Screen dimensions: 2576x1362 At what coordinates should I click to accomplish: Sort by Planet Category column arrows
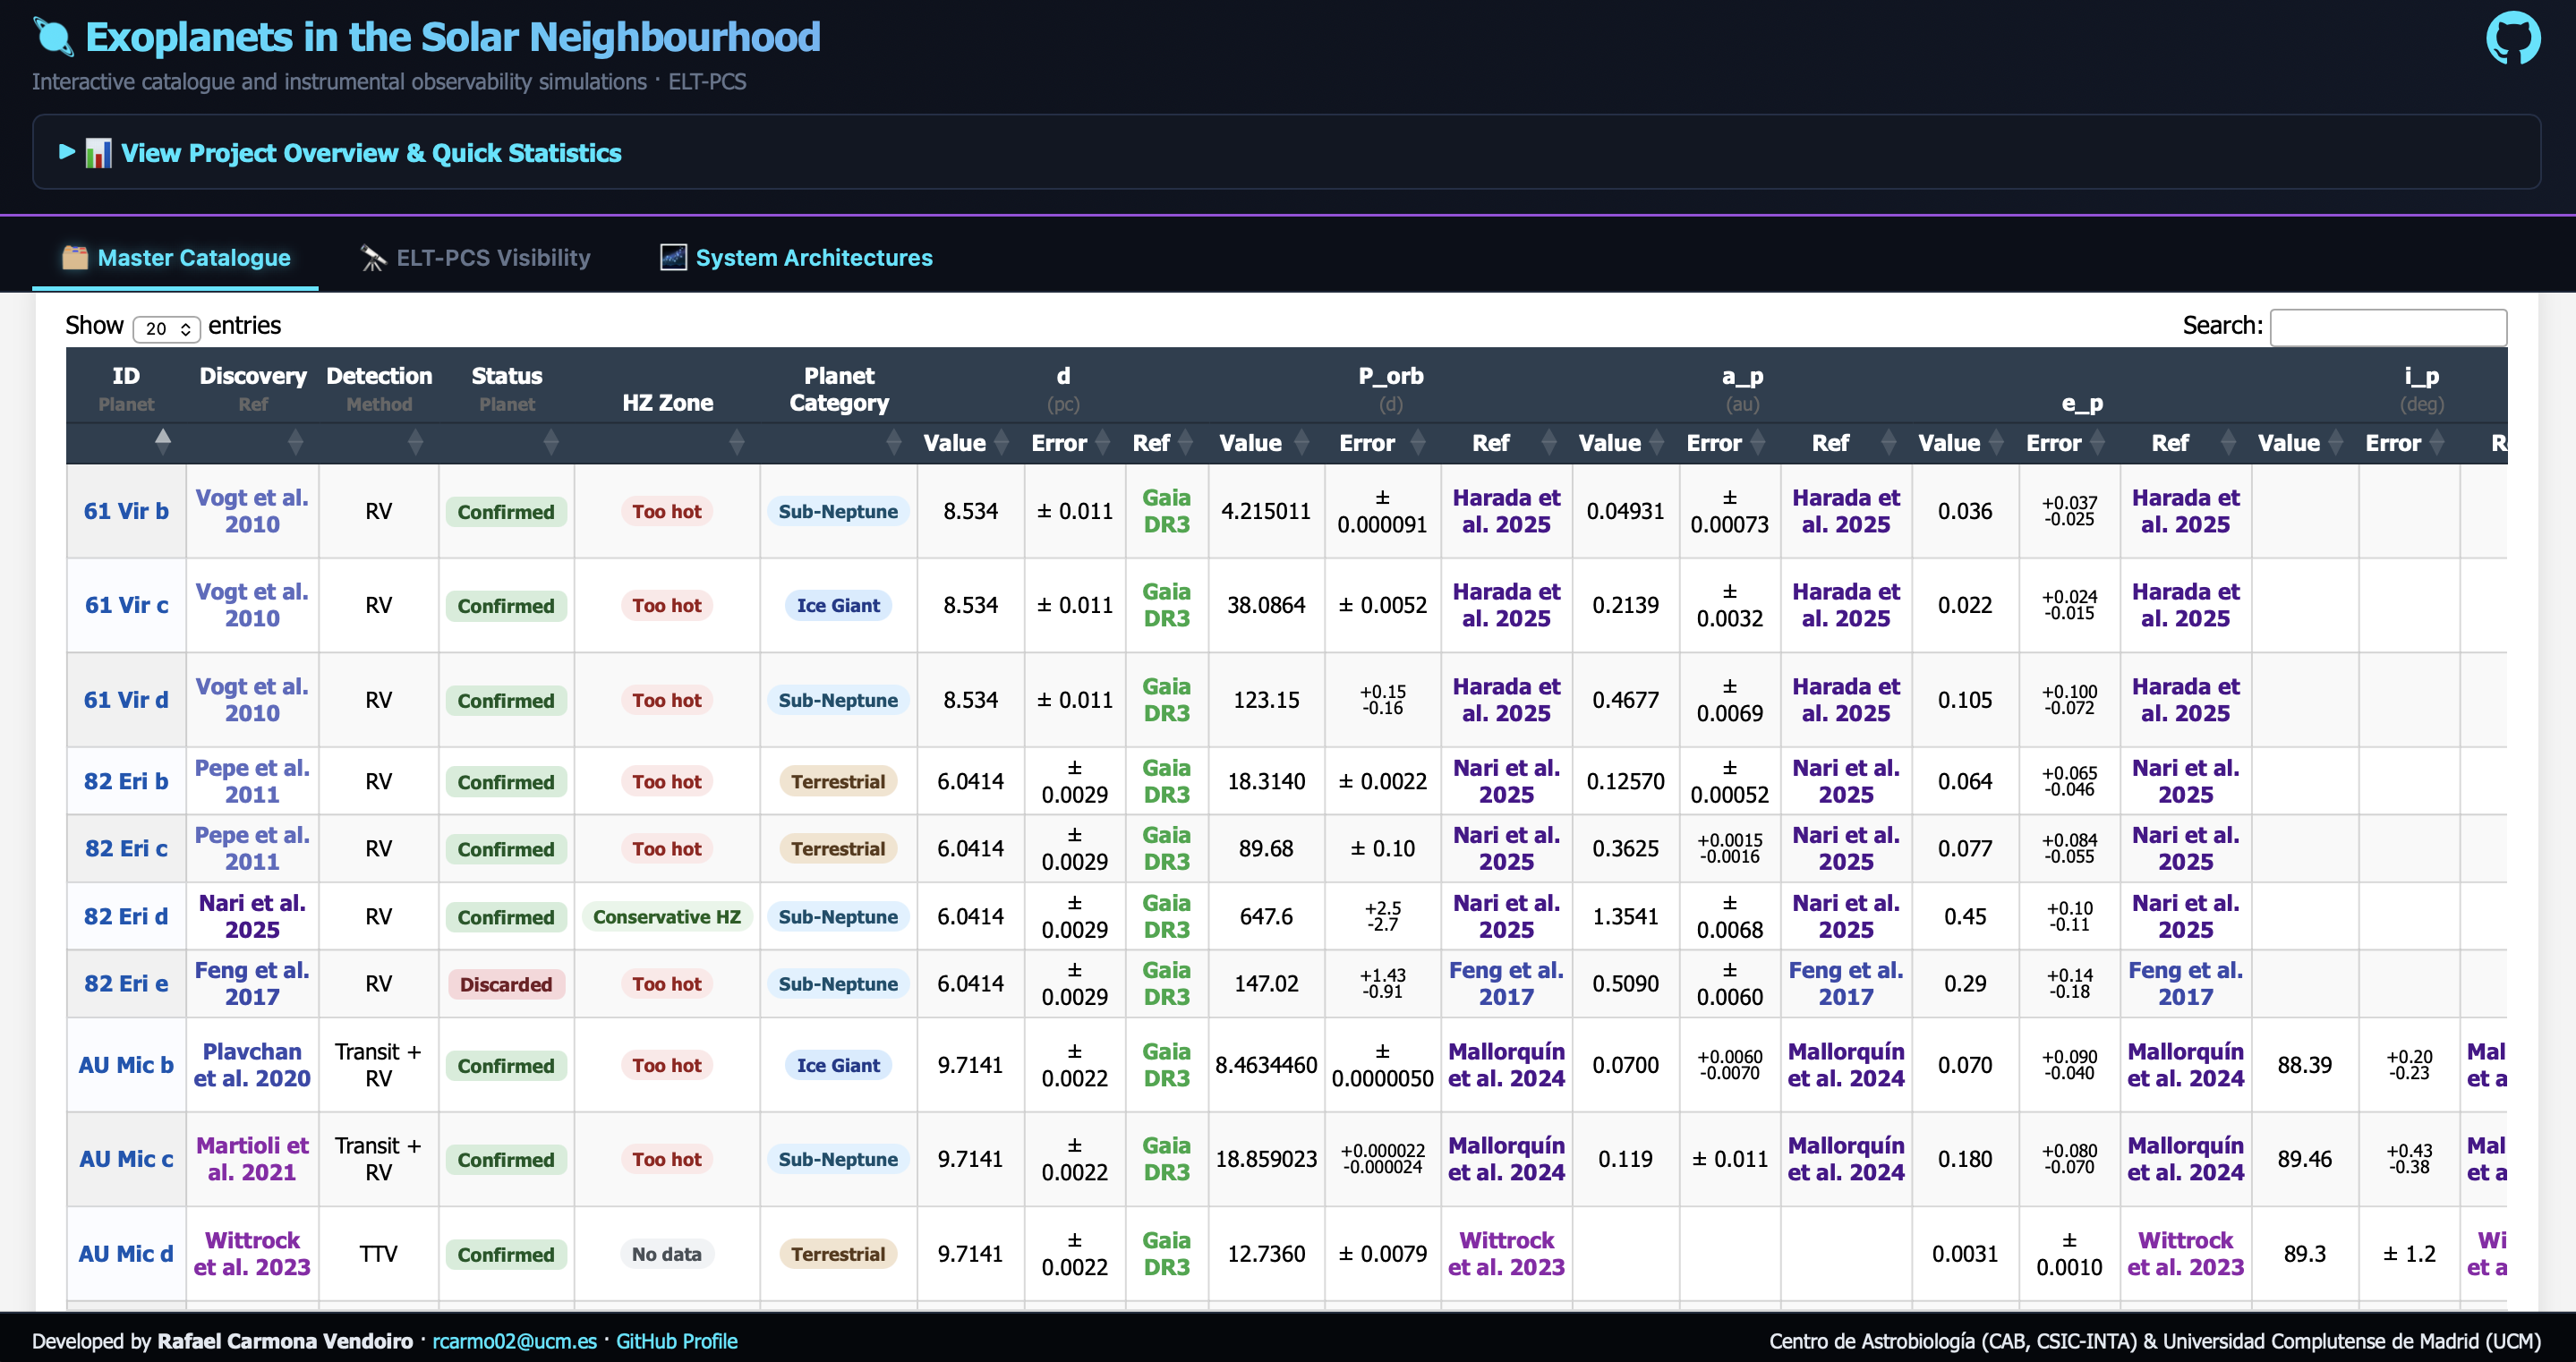click(x=894, y=441)
